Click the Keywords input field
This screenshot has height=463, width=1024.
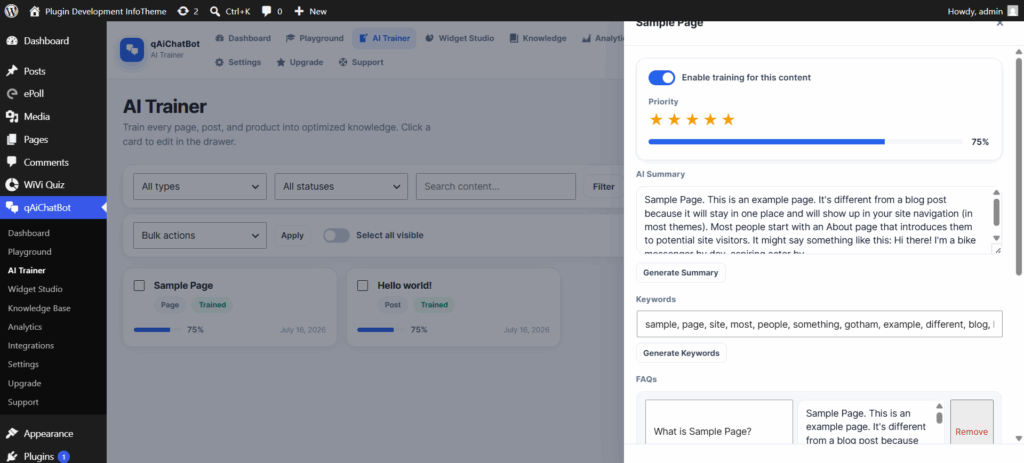coord(819,324)
